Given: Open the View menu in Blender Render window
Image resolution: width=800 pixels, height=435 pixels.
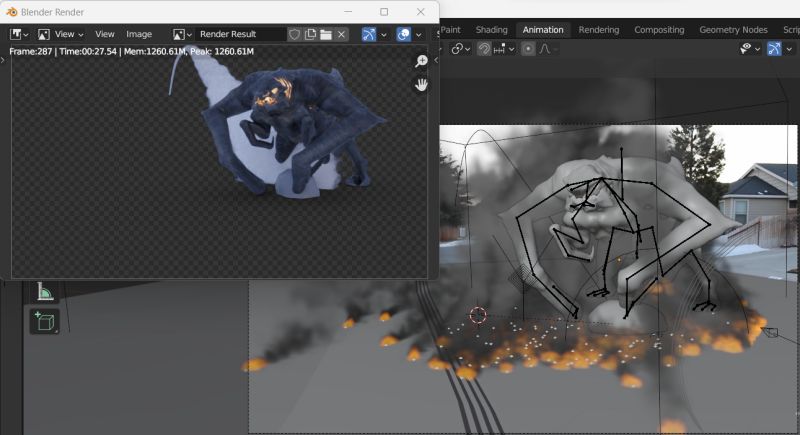Looking at the screenshot, I should pos(105,34).
